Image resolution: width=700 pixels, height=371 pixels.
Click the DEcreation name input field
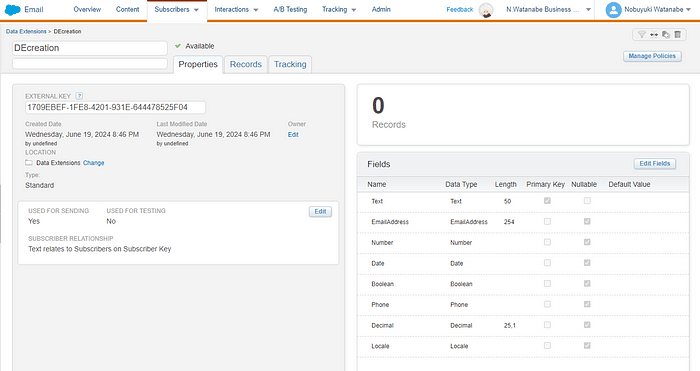coord(90,48)
